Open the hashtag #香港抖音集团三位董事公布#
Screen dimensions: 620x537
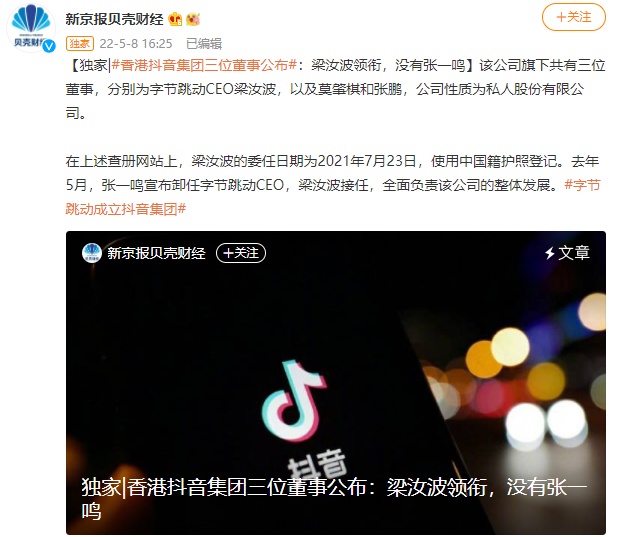(204, 65)
